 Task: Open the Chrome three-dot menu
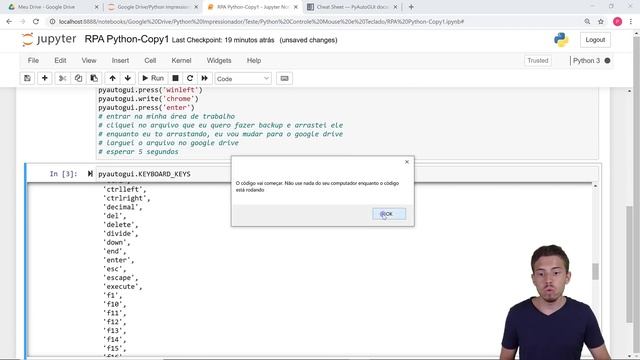[631, 22]
